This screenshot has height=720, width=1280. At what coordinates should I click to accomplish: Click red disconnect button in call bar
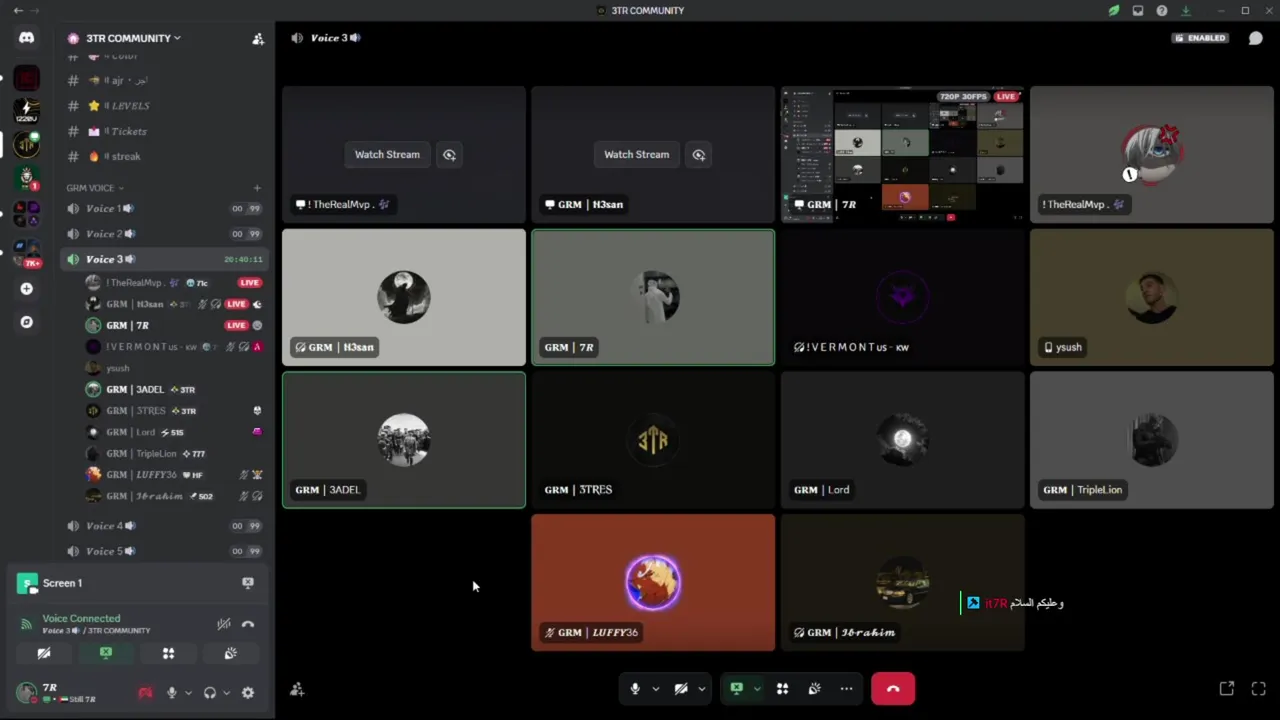coord(893,688)
